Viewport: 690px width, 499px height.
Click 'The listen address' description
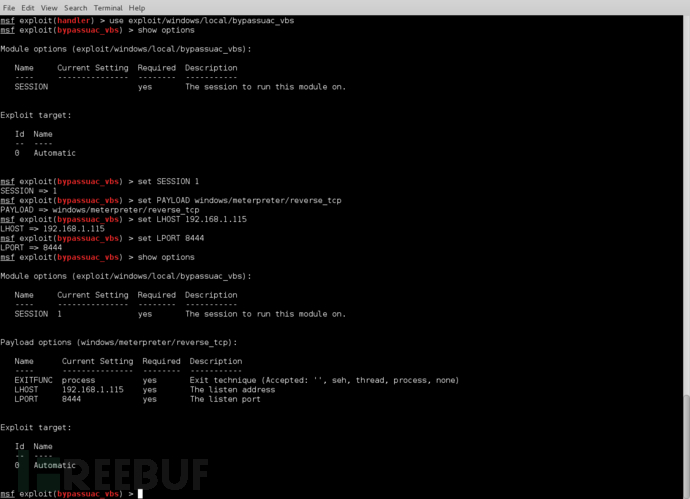[232, 390]
